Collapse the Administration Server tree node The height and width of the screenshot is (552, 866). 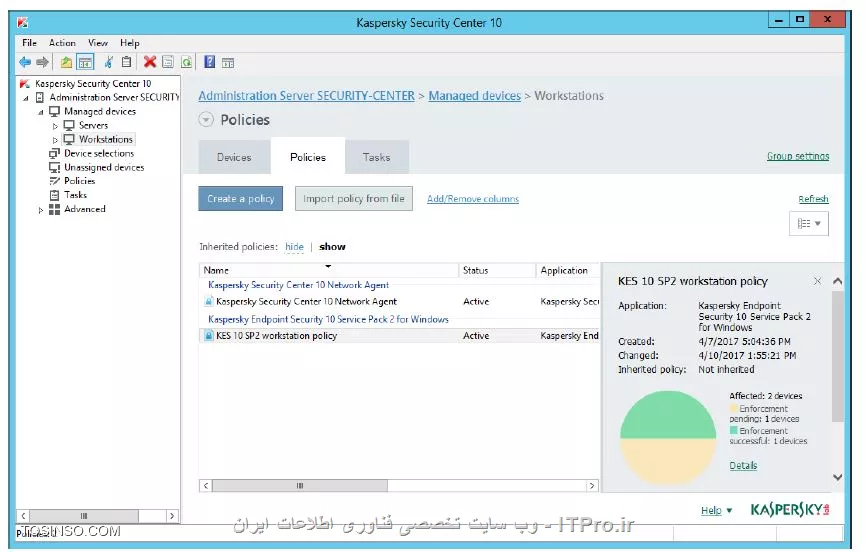click(x=26, y=98)
